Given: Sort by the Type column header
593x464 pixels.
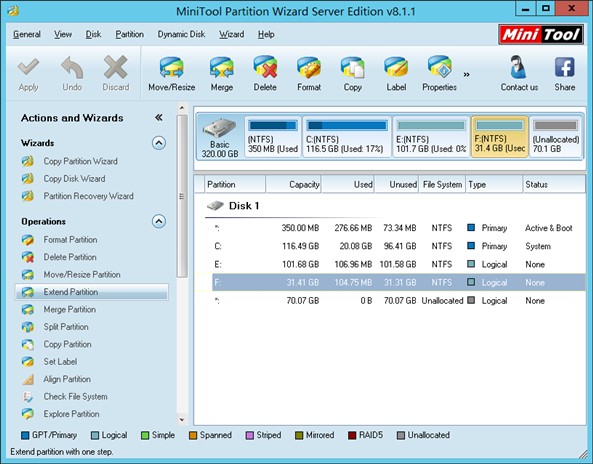Looking at the screenshot, I should (x=494, y=185).
